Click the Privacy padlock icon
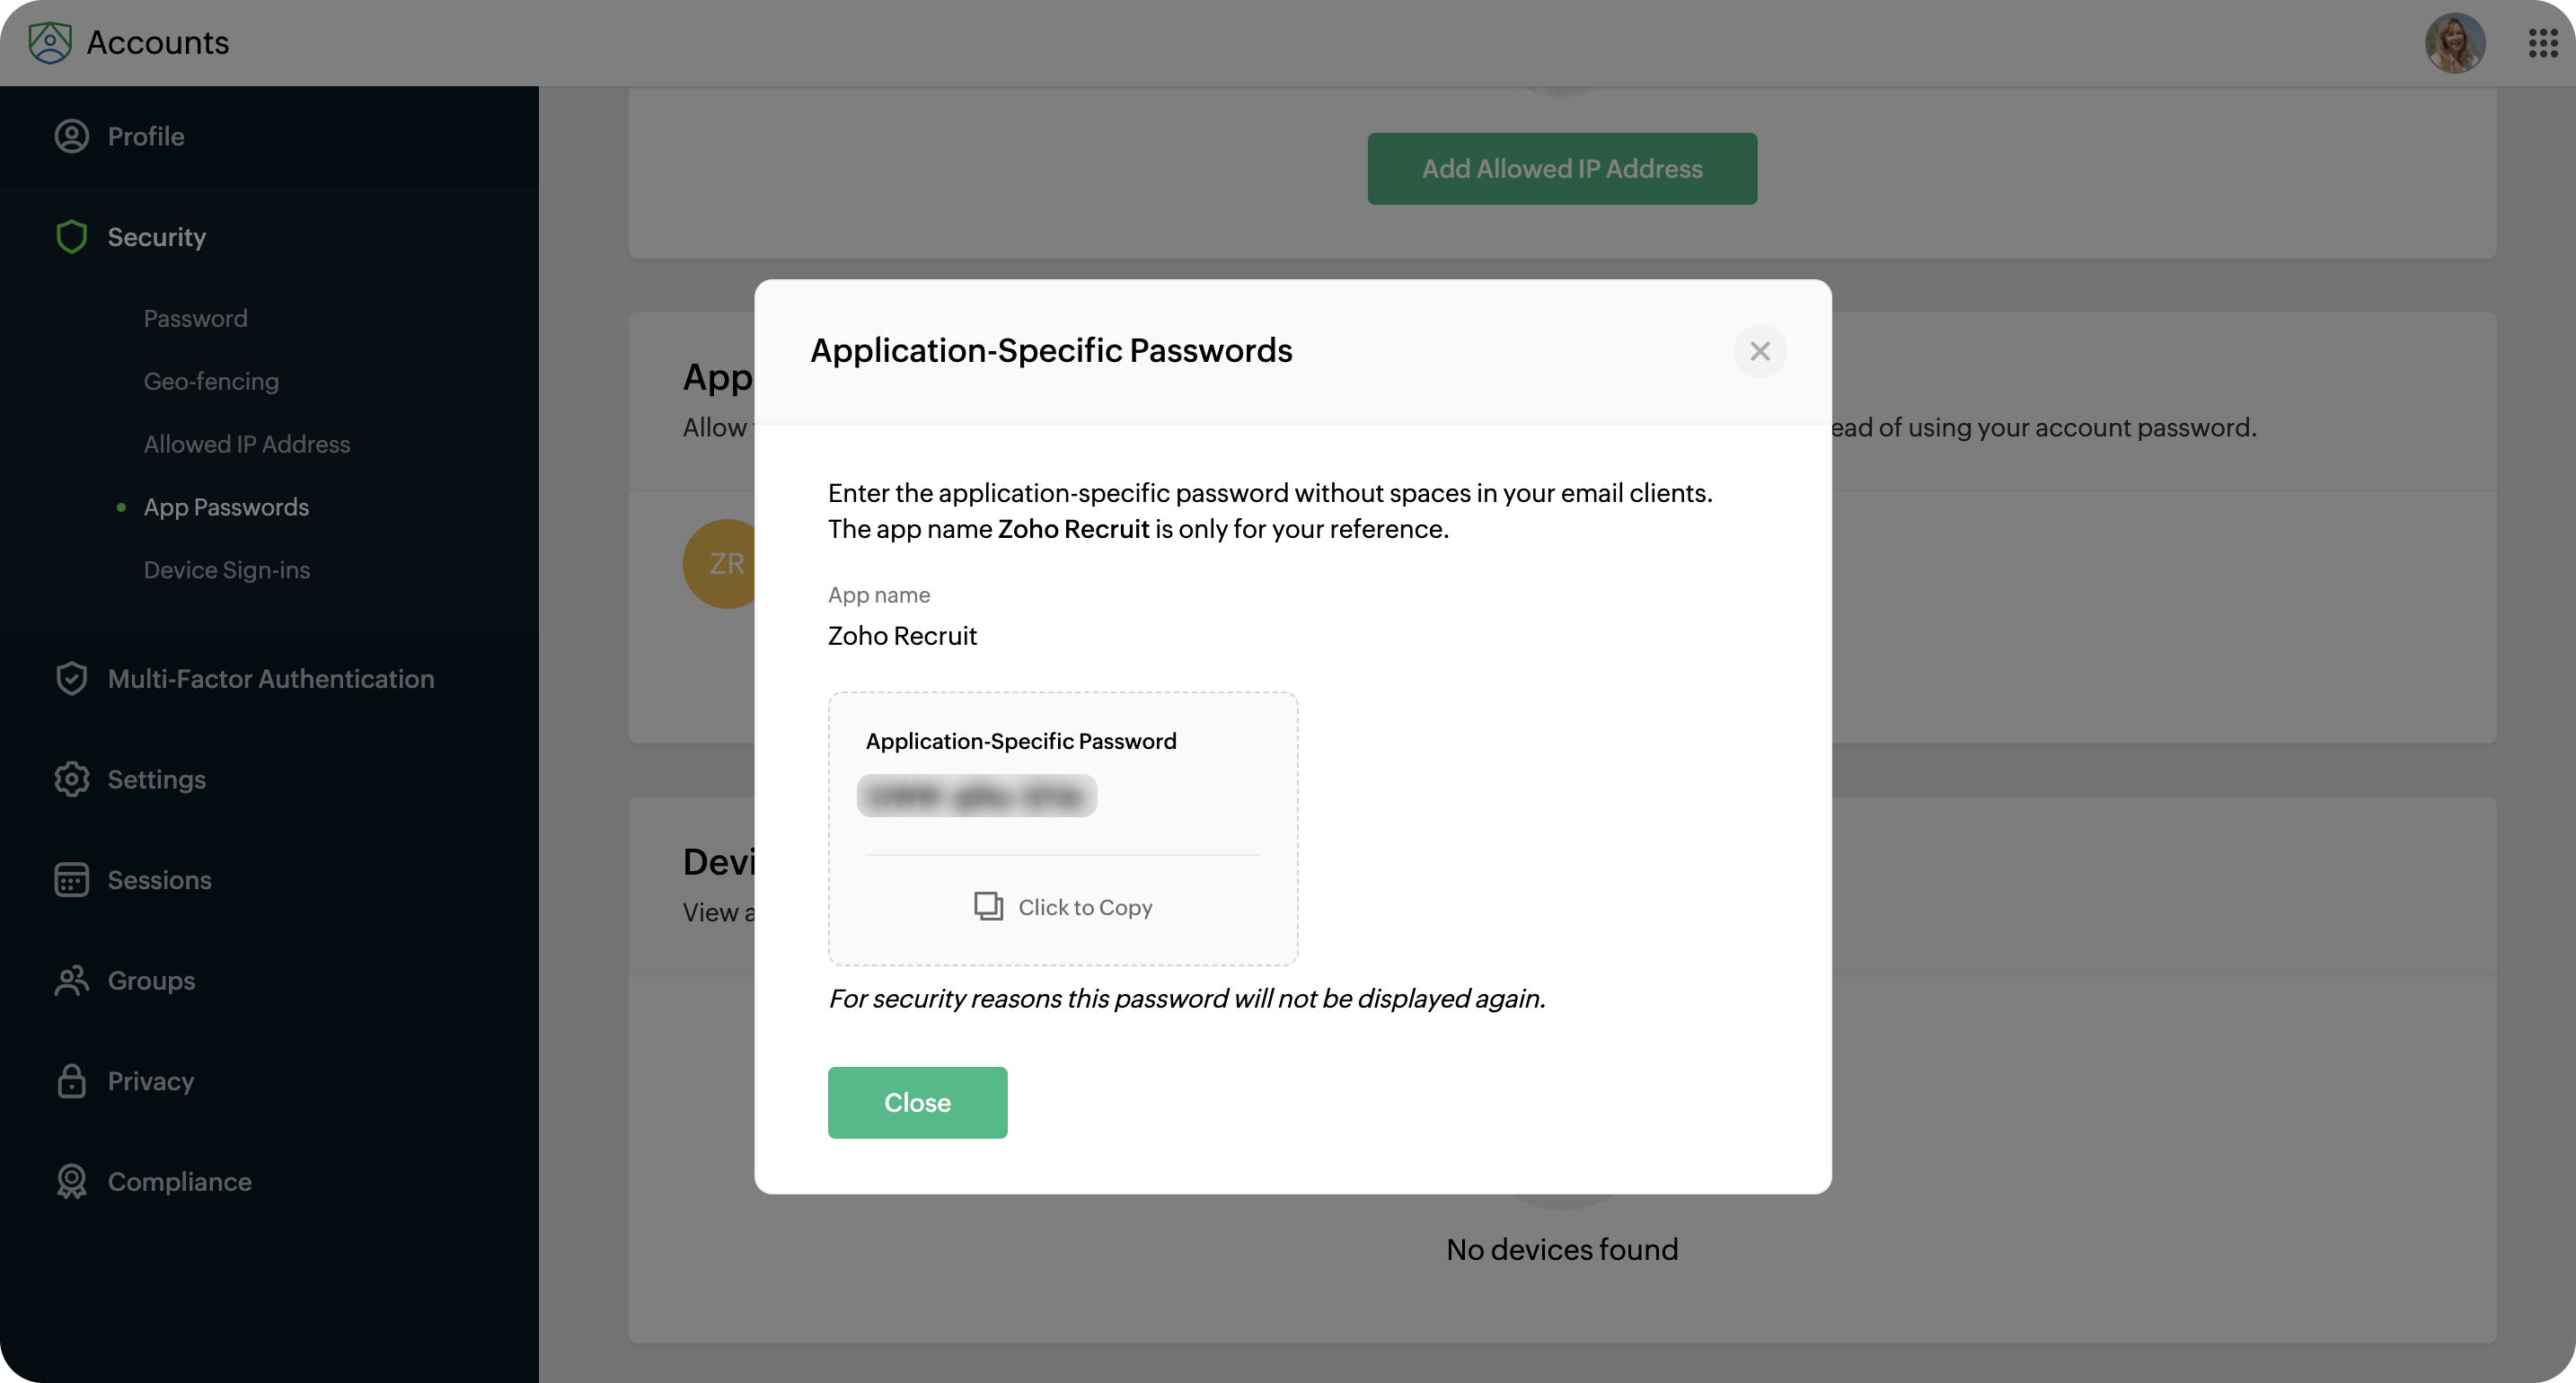The image size is (2576, 1383). point(71,1081)
